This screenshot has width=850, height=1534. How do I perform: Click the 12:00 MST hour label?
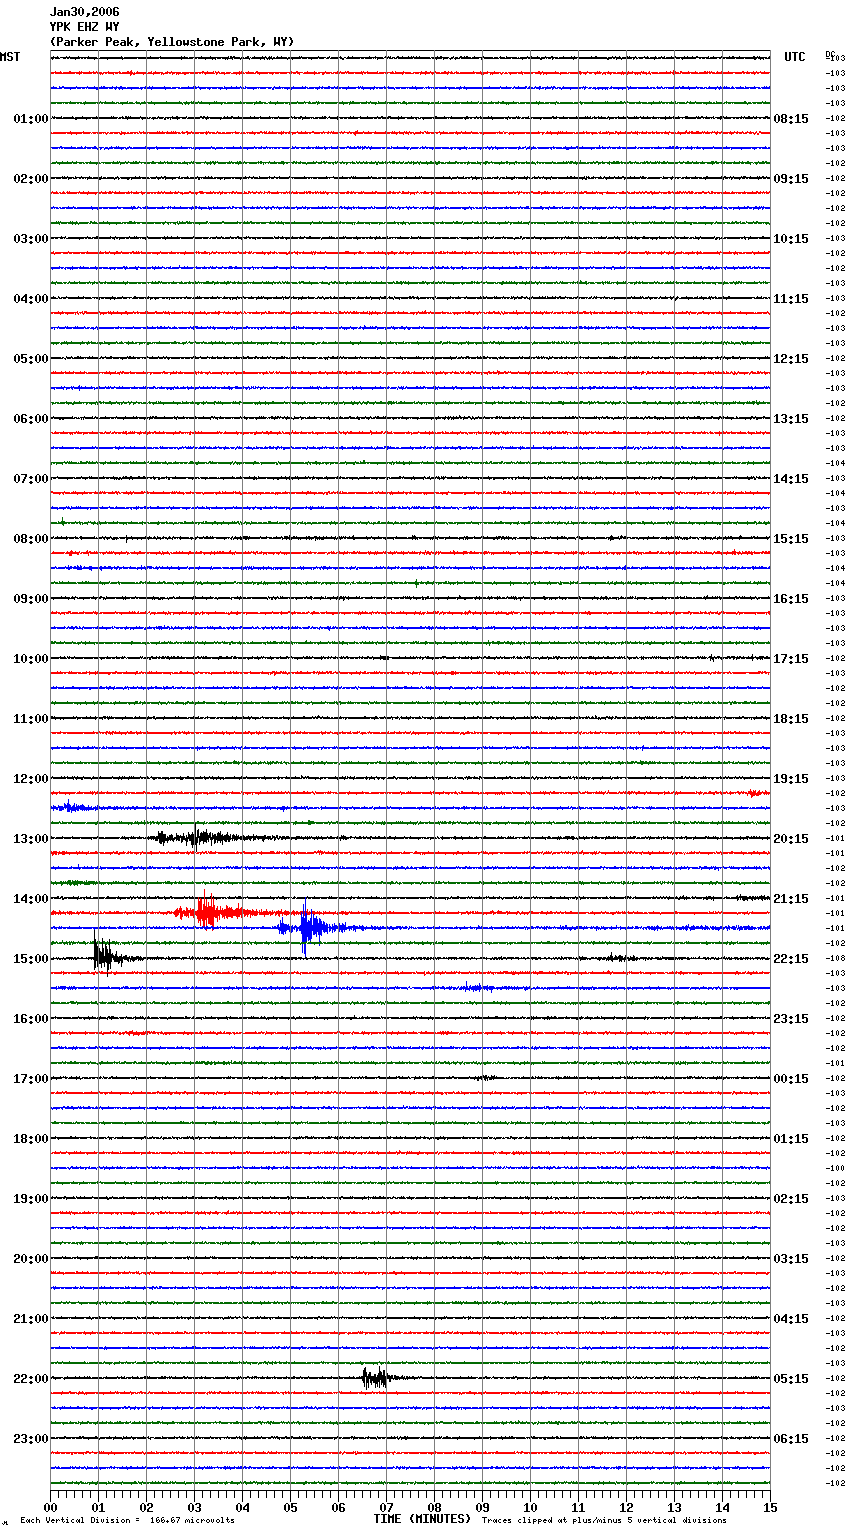coord(31,779)
